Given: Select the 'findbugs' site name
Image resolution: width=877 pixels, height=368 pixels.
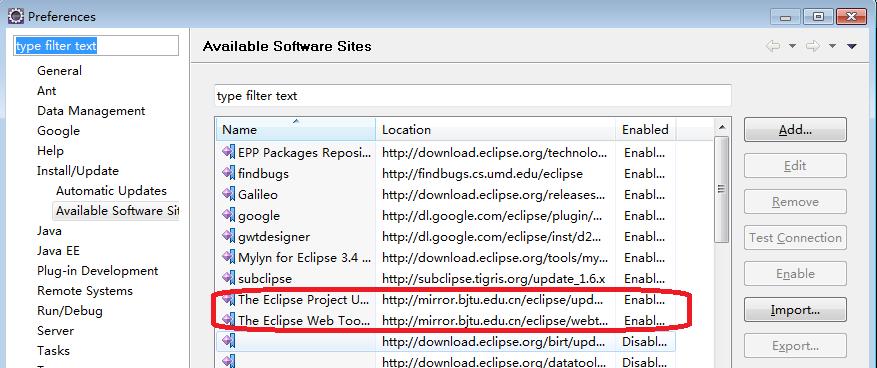Looking at the screenshot, I should point(263,173).
